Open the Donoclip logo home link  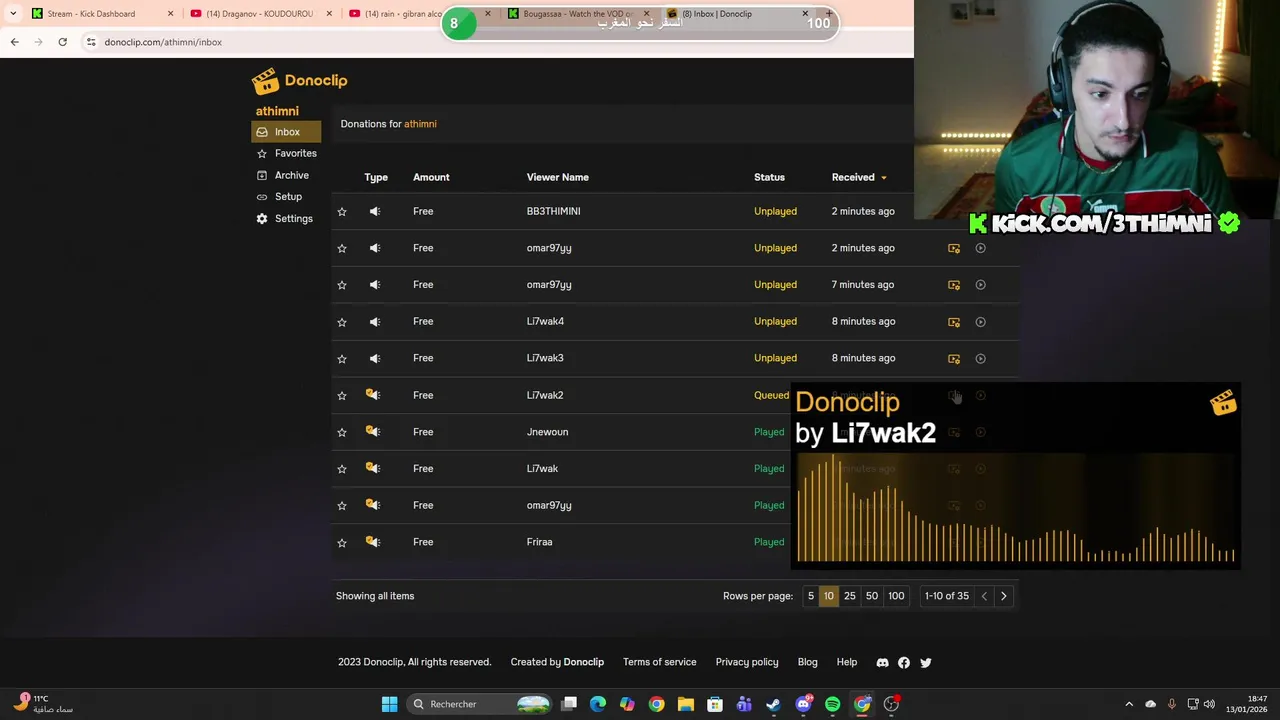(x=299, y=81)
